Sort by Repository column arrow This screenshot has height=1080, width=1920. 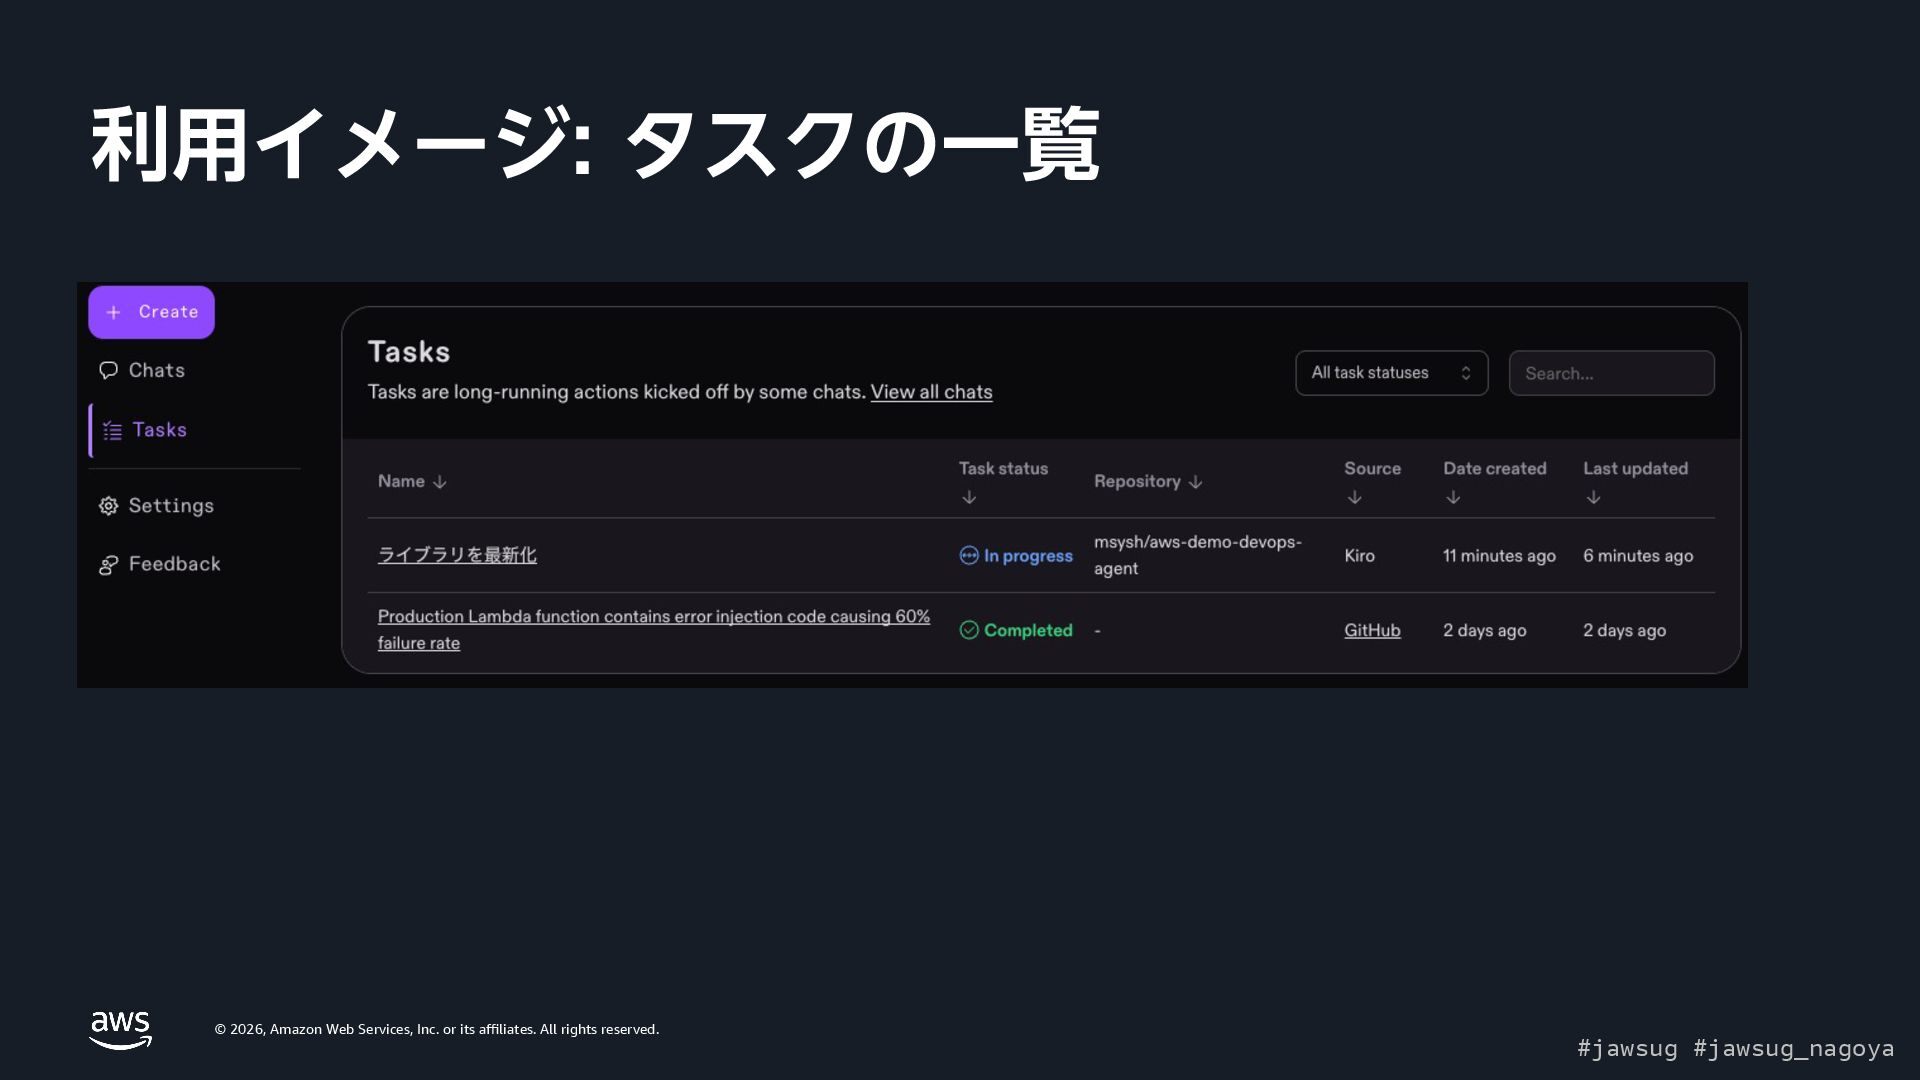click(1195, 482)
